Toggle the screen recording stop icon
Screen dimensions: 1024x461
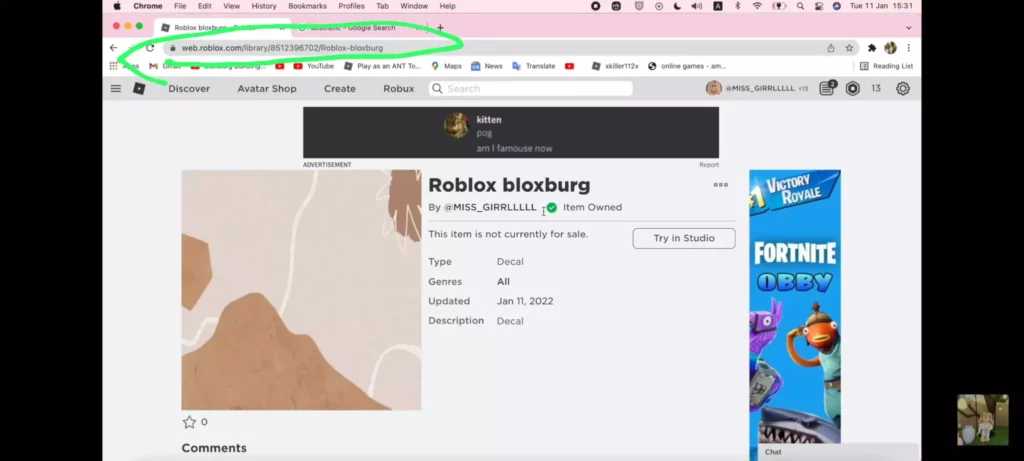point(596,6)
